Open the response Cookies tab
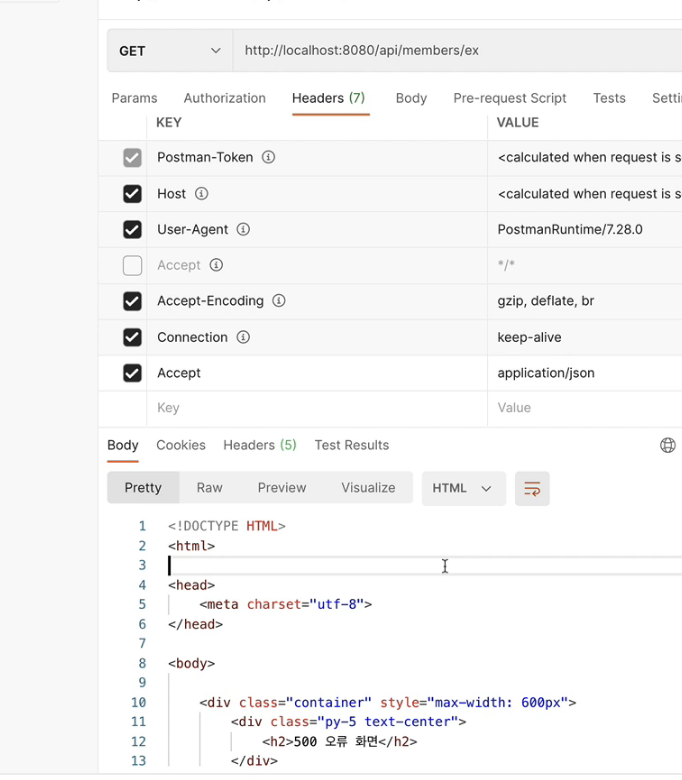This screenshot has height=780, width=682. click(x=181, y=445)
